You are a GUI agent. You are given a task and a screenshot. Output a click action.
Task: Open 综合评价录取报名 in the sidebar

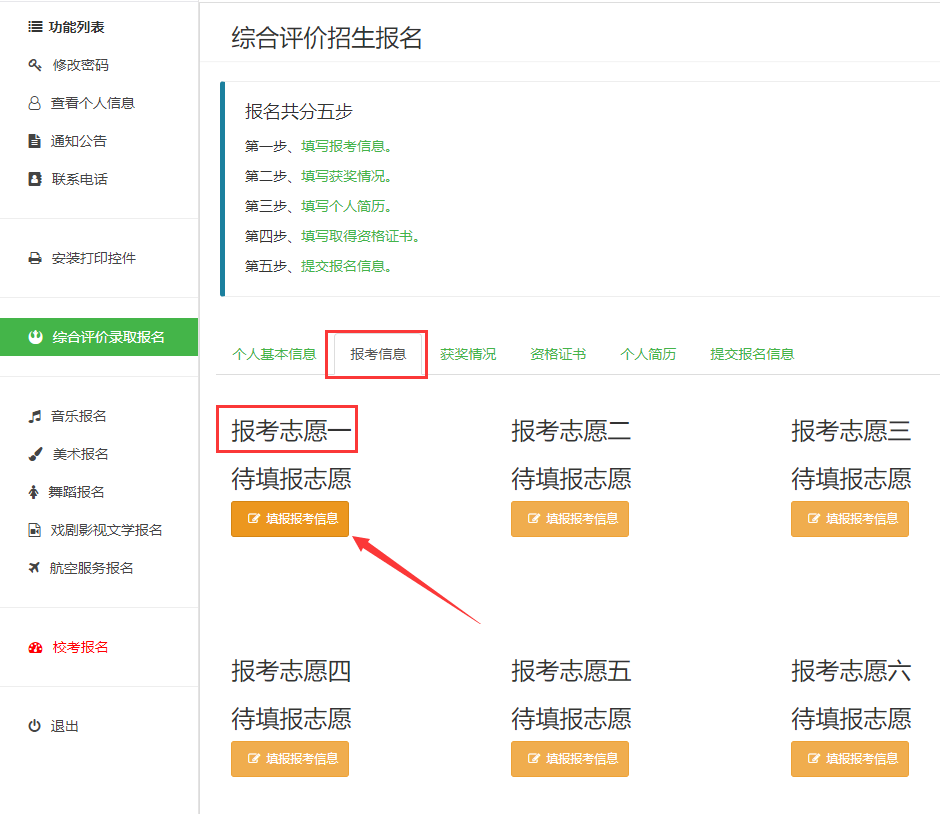point(108,337)
